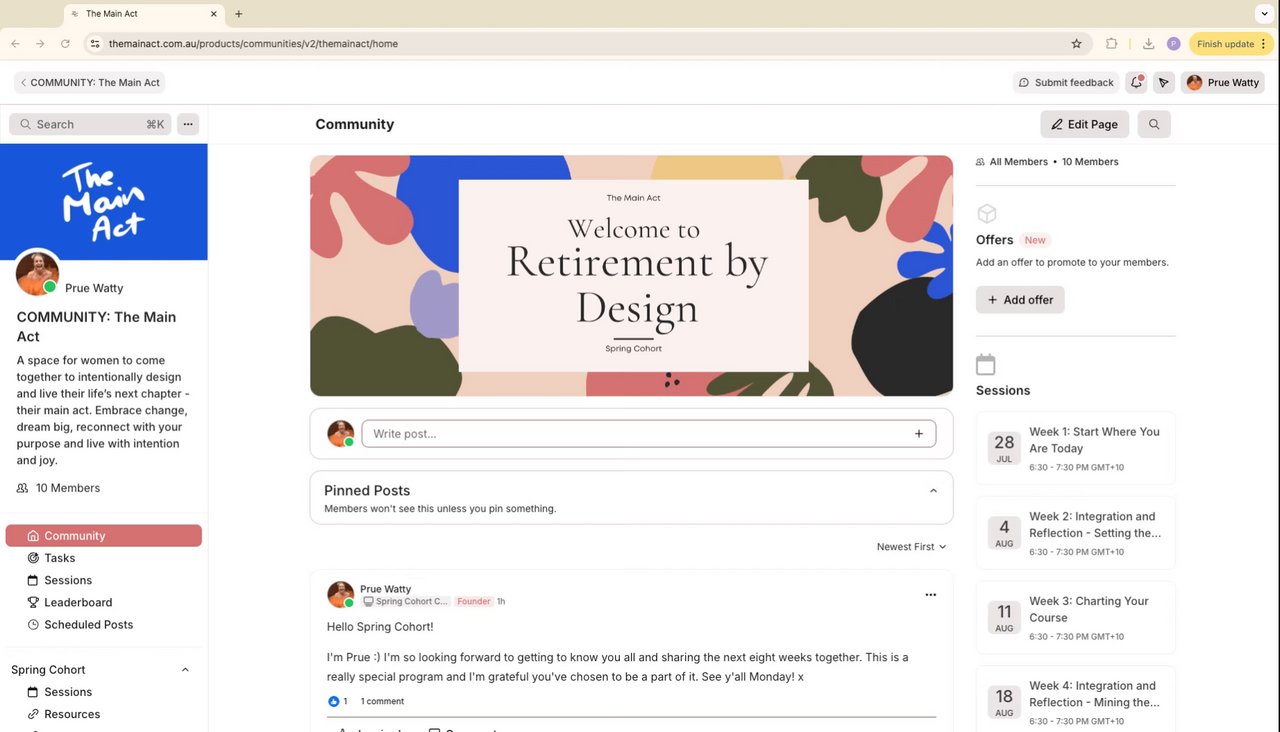The image size is (1280, 732).
Task: Click The Main Act logo banner
Action: tap(104, 202)
